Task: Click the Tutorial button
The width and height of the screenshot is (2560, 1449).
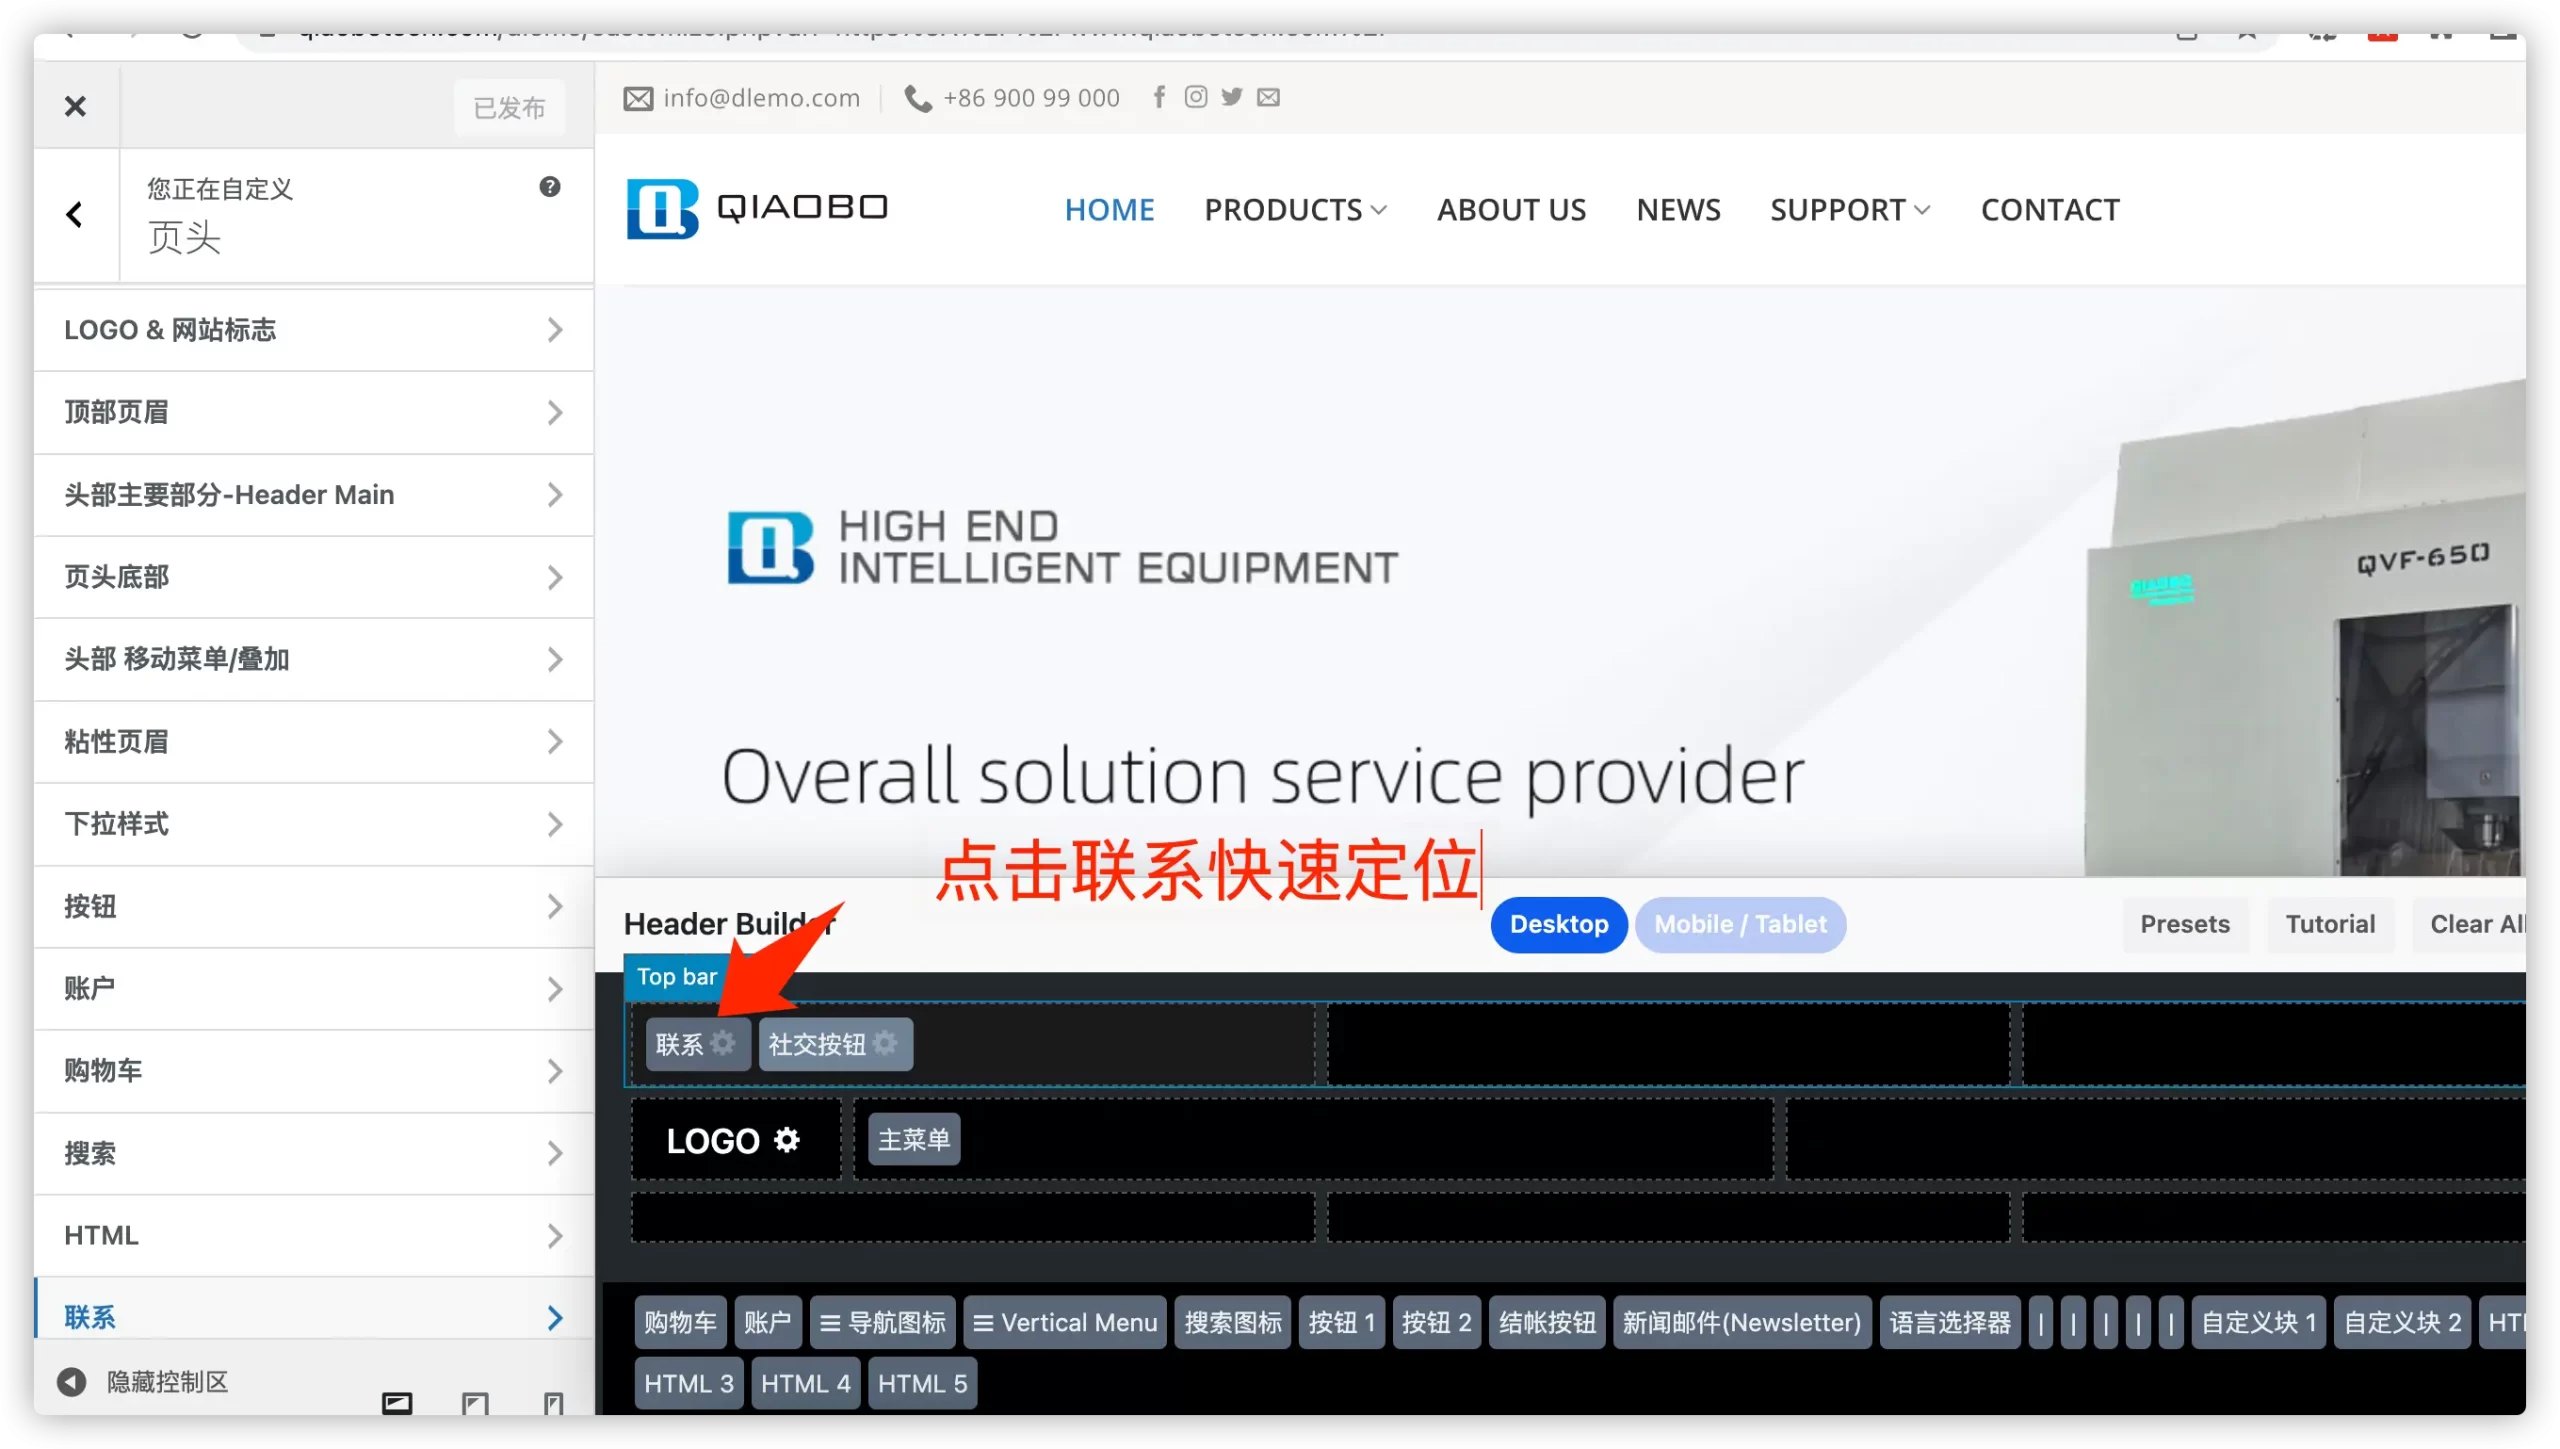Action: (x=2329, y=924)
